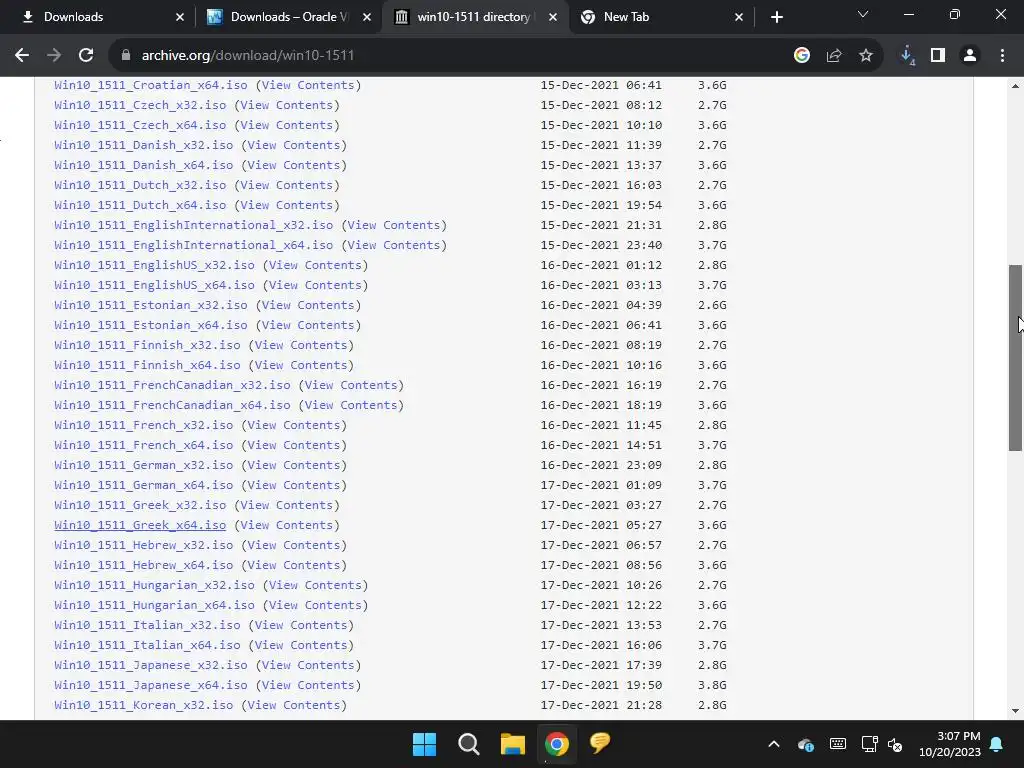
Task: Select size value 3.8G for Japanese x64
Action: (x=712, y=685)
